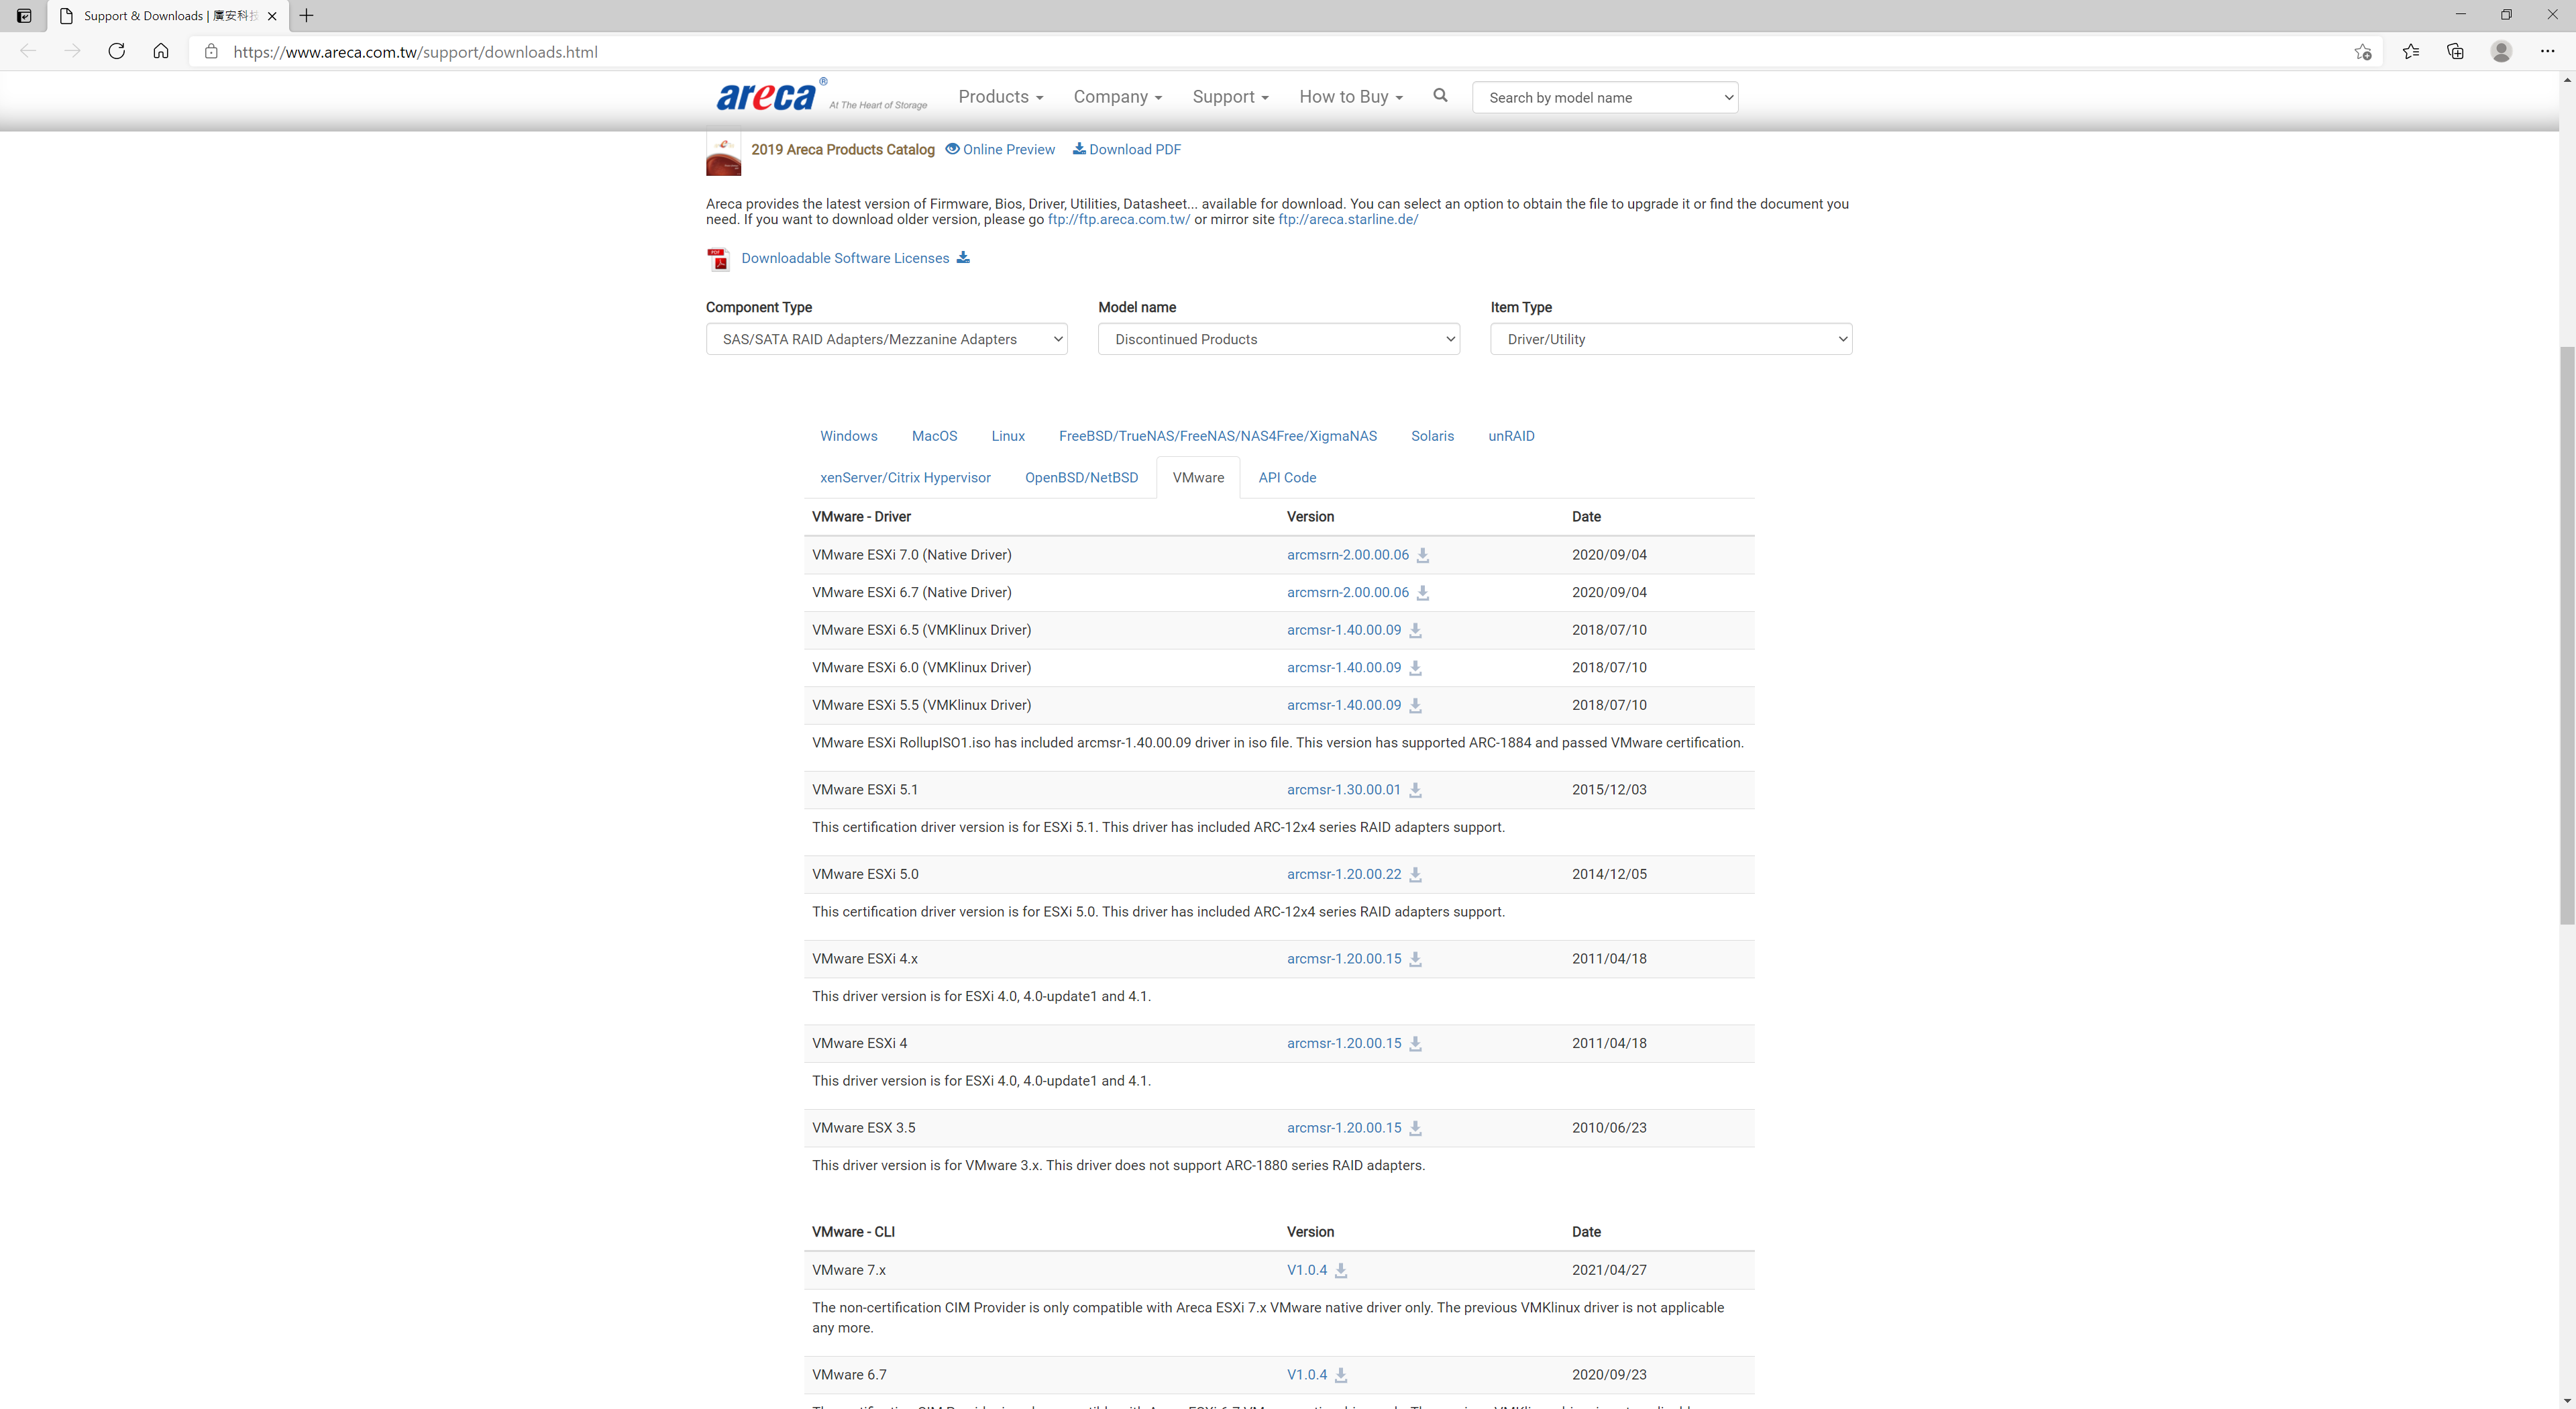Download CLI icon for VMware 7.x
The height and width of the screenshot is (1409, 2576).
pos(1341,1271)
